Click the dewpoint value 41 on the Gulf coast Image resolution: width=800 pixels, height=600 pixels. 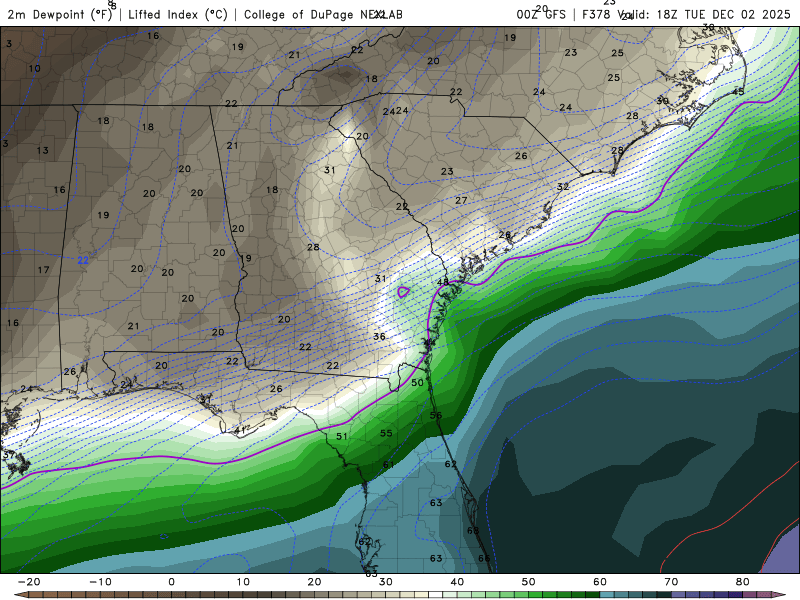240,430
